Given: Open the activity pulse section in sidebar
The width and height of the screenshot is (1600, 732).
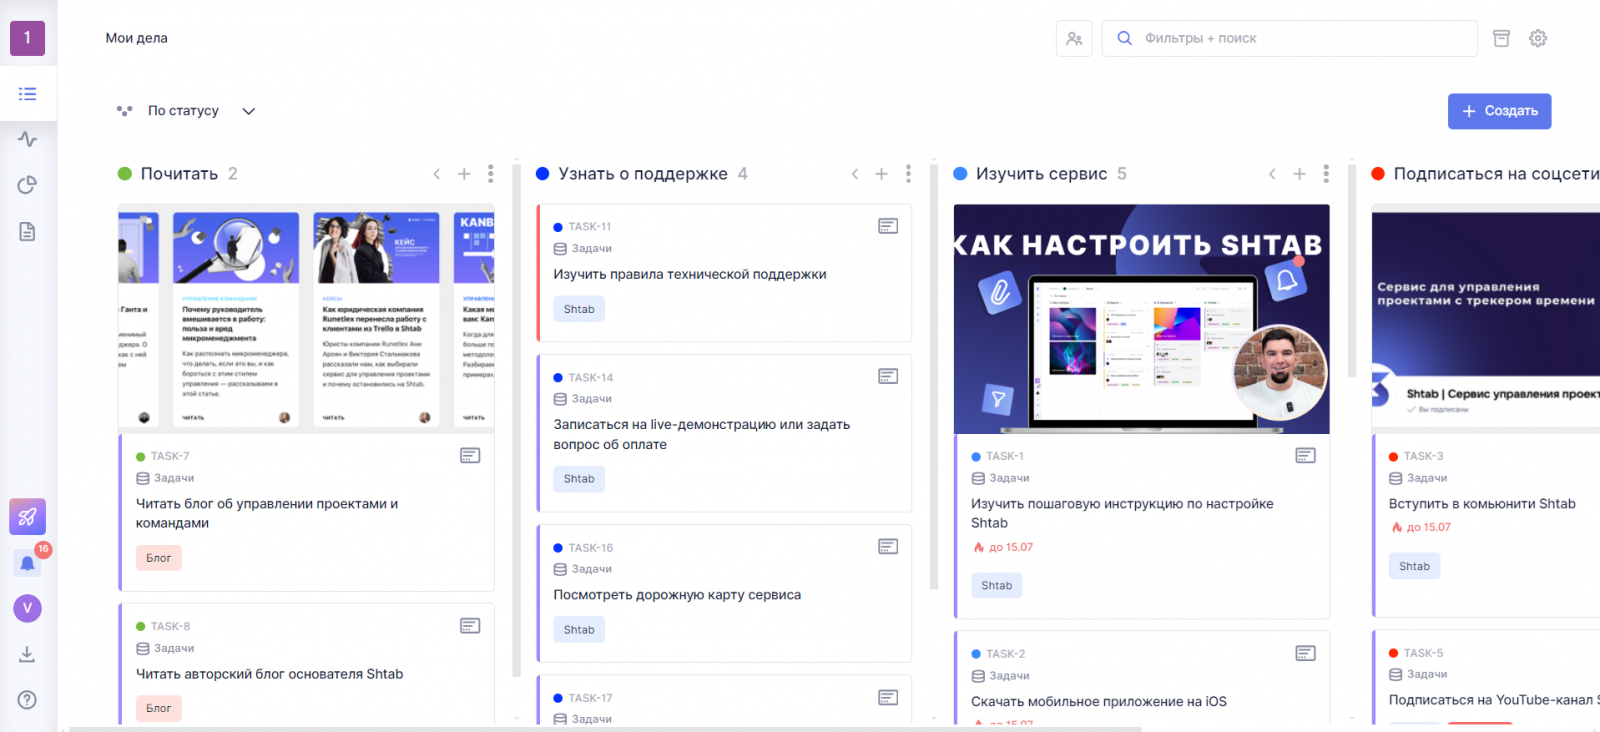Looking at the screenshot, I should (27, 139).
